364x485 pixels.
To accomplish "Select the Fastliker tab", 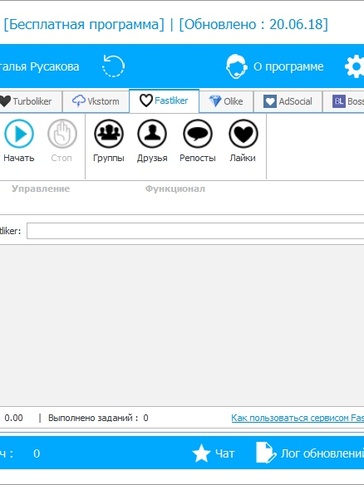I will pyautogui.click(x=164, y=101).
